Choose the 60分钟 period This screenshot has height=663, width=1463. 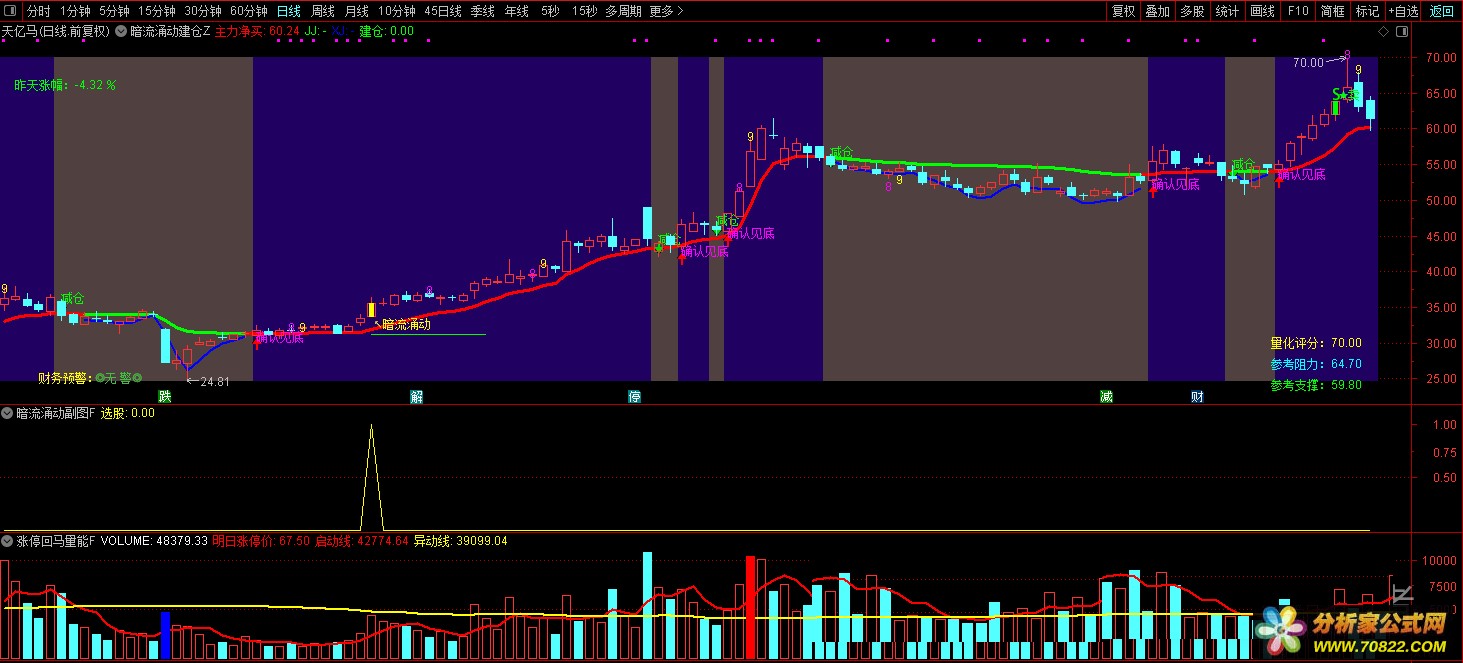pos(249,11)
